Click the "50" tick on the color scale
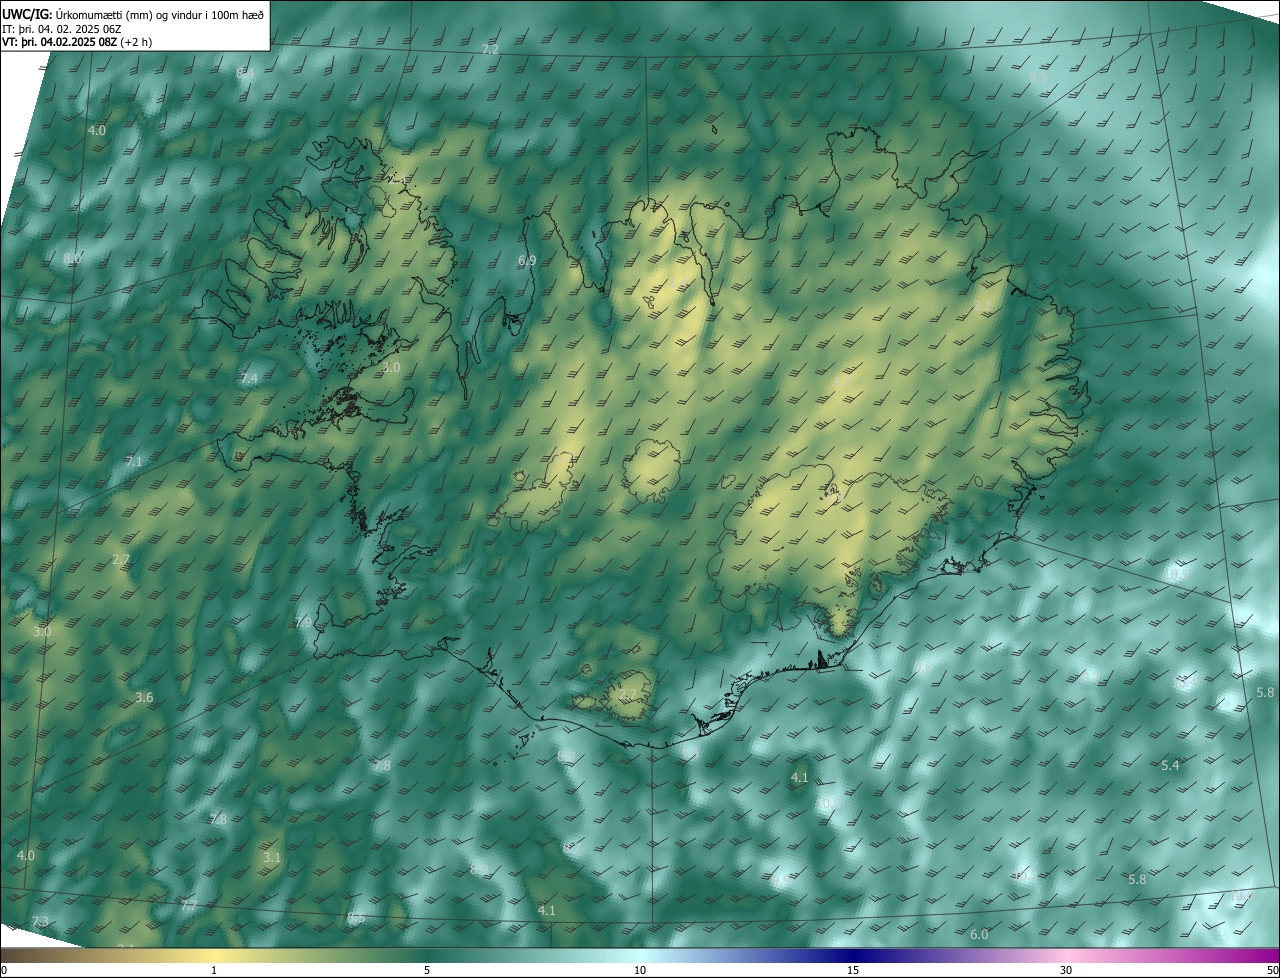This screenshot has width=1280, height=978. pos(1272,970)
